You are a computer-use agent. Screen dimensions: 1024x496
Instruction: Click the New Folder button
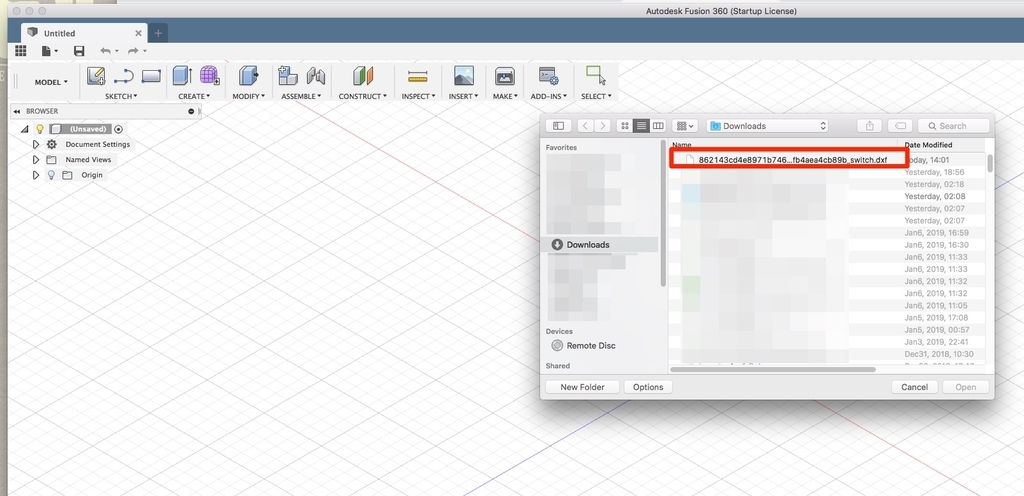(x=582, y=387)
